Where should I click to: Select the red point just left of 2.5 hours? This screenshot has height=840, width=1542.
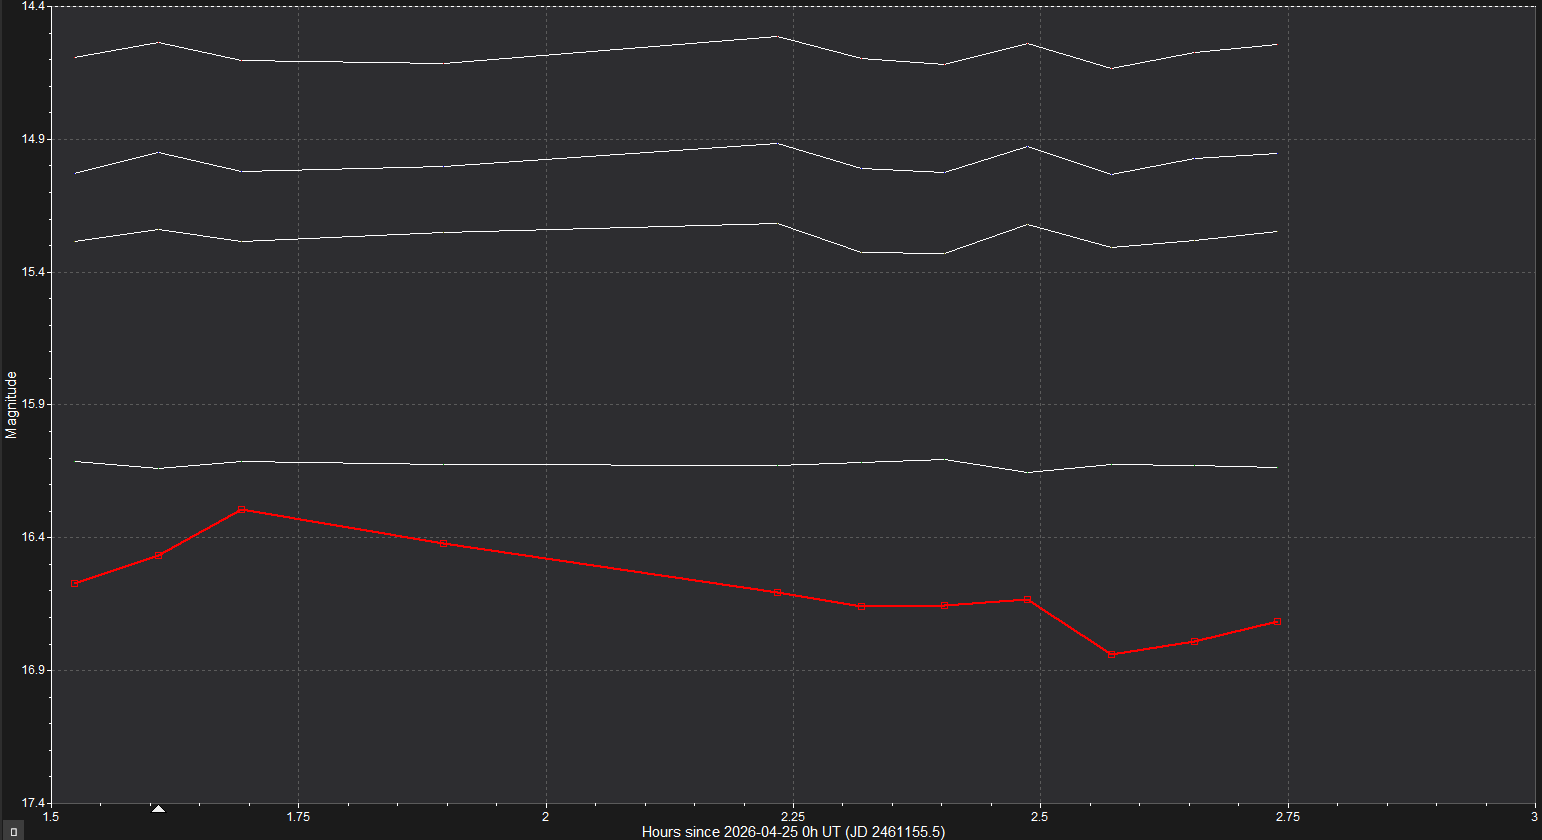click(x=1027, y=599)
